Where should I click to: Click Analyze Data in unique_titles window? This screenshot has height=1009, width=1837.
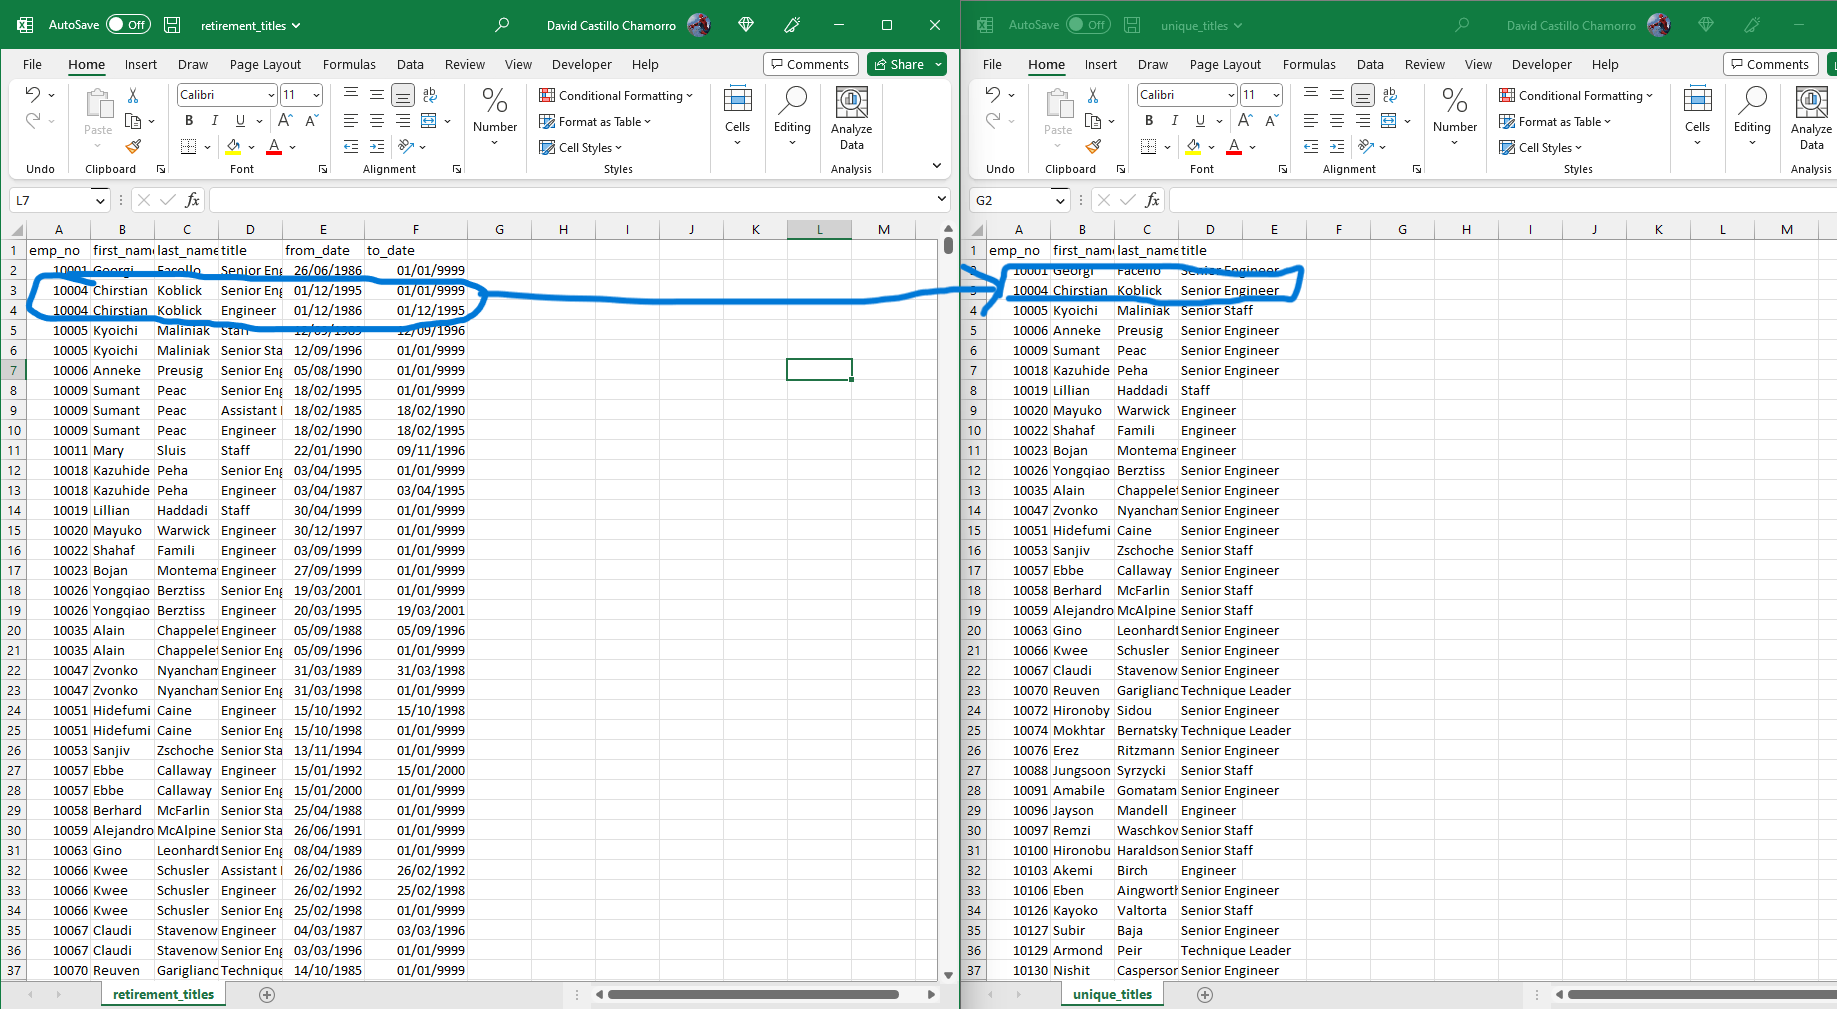(x=1811, y=118)
